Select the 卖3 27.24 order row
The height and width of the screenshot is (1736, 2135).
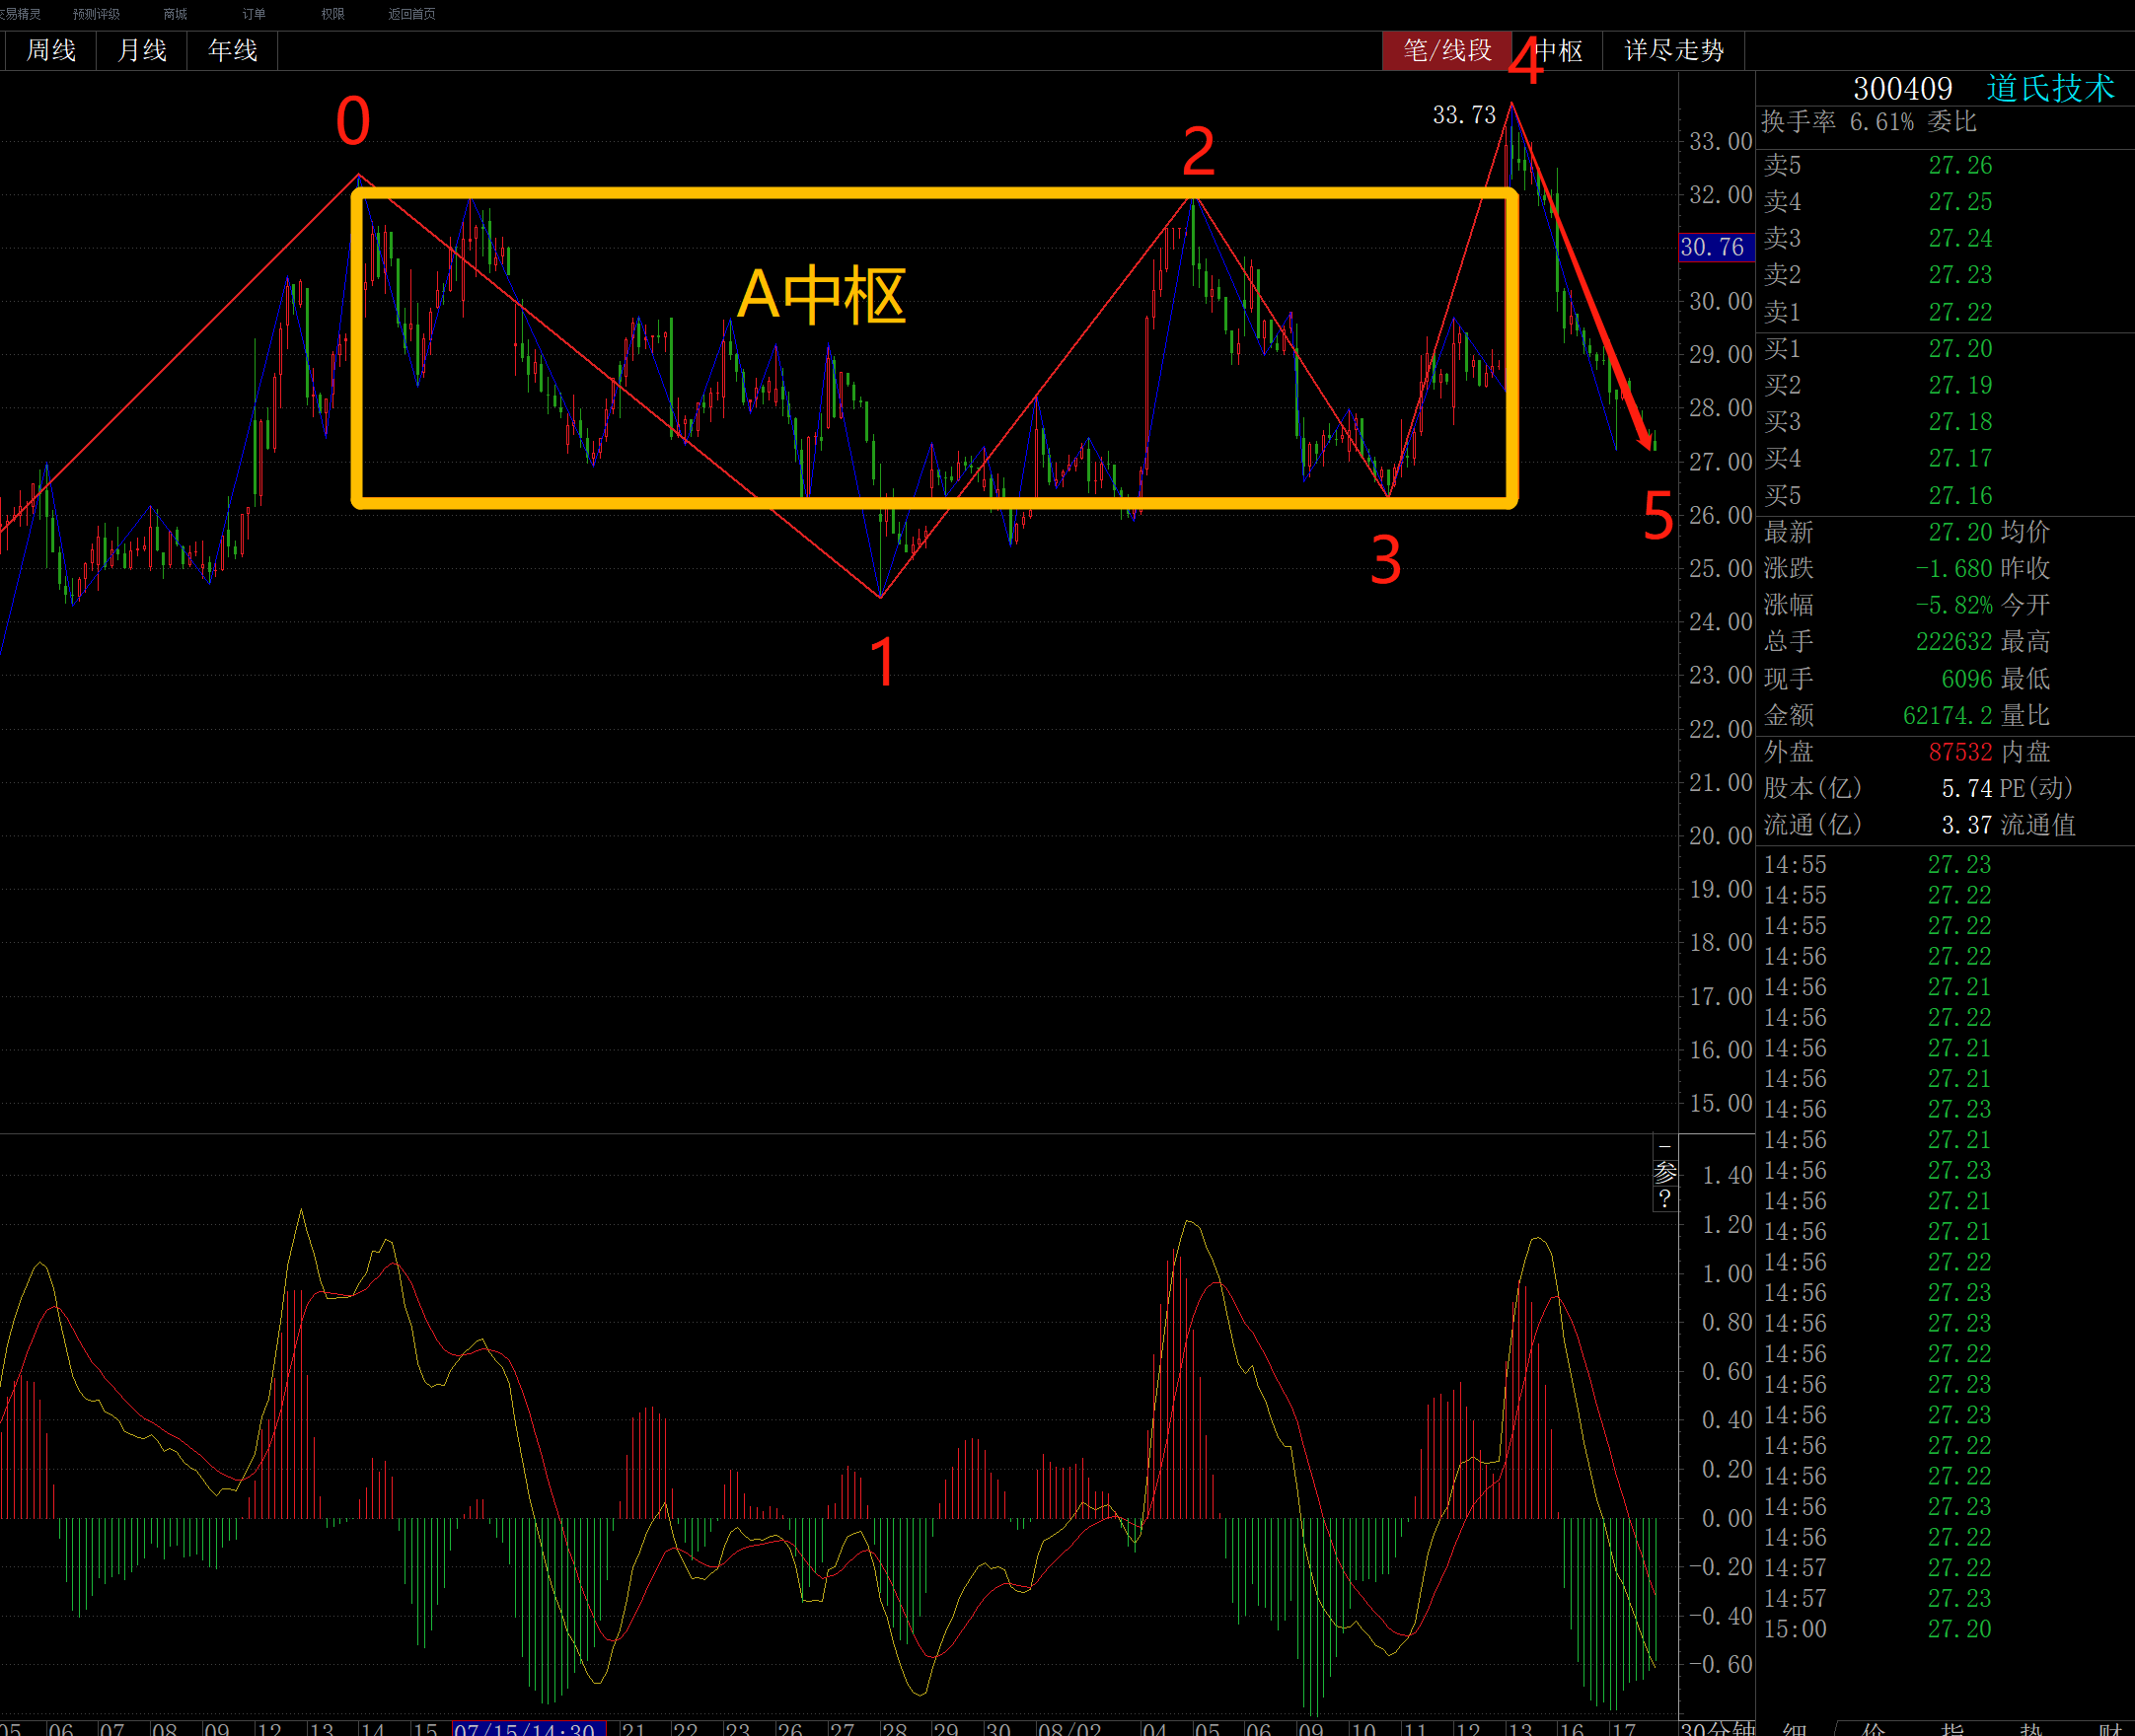tap(1945, 238)
